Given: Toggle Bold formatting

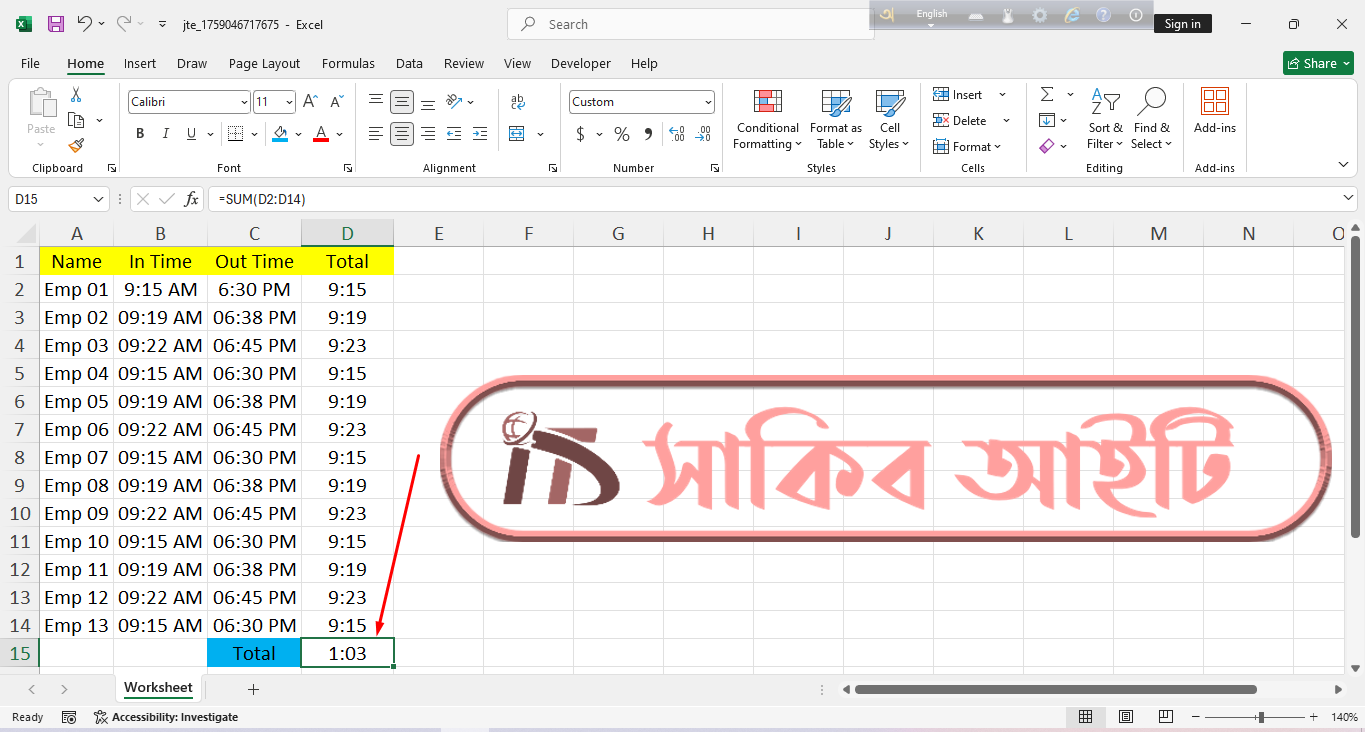Looking at the screenshot, I should click(x=140, y=134).
